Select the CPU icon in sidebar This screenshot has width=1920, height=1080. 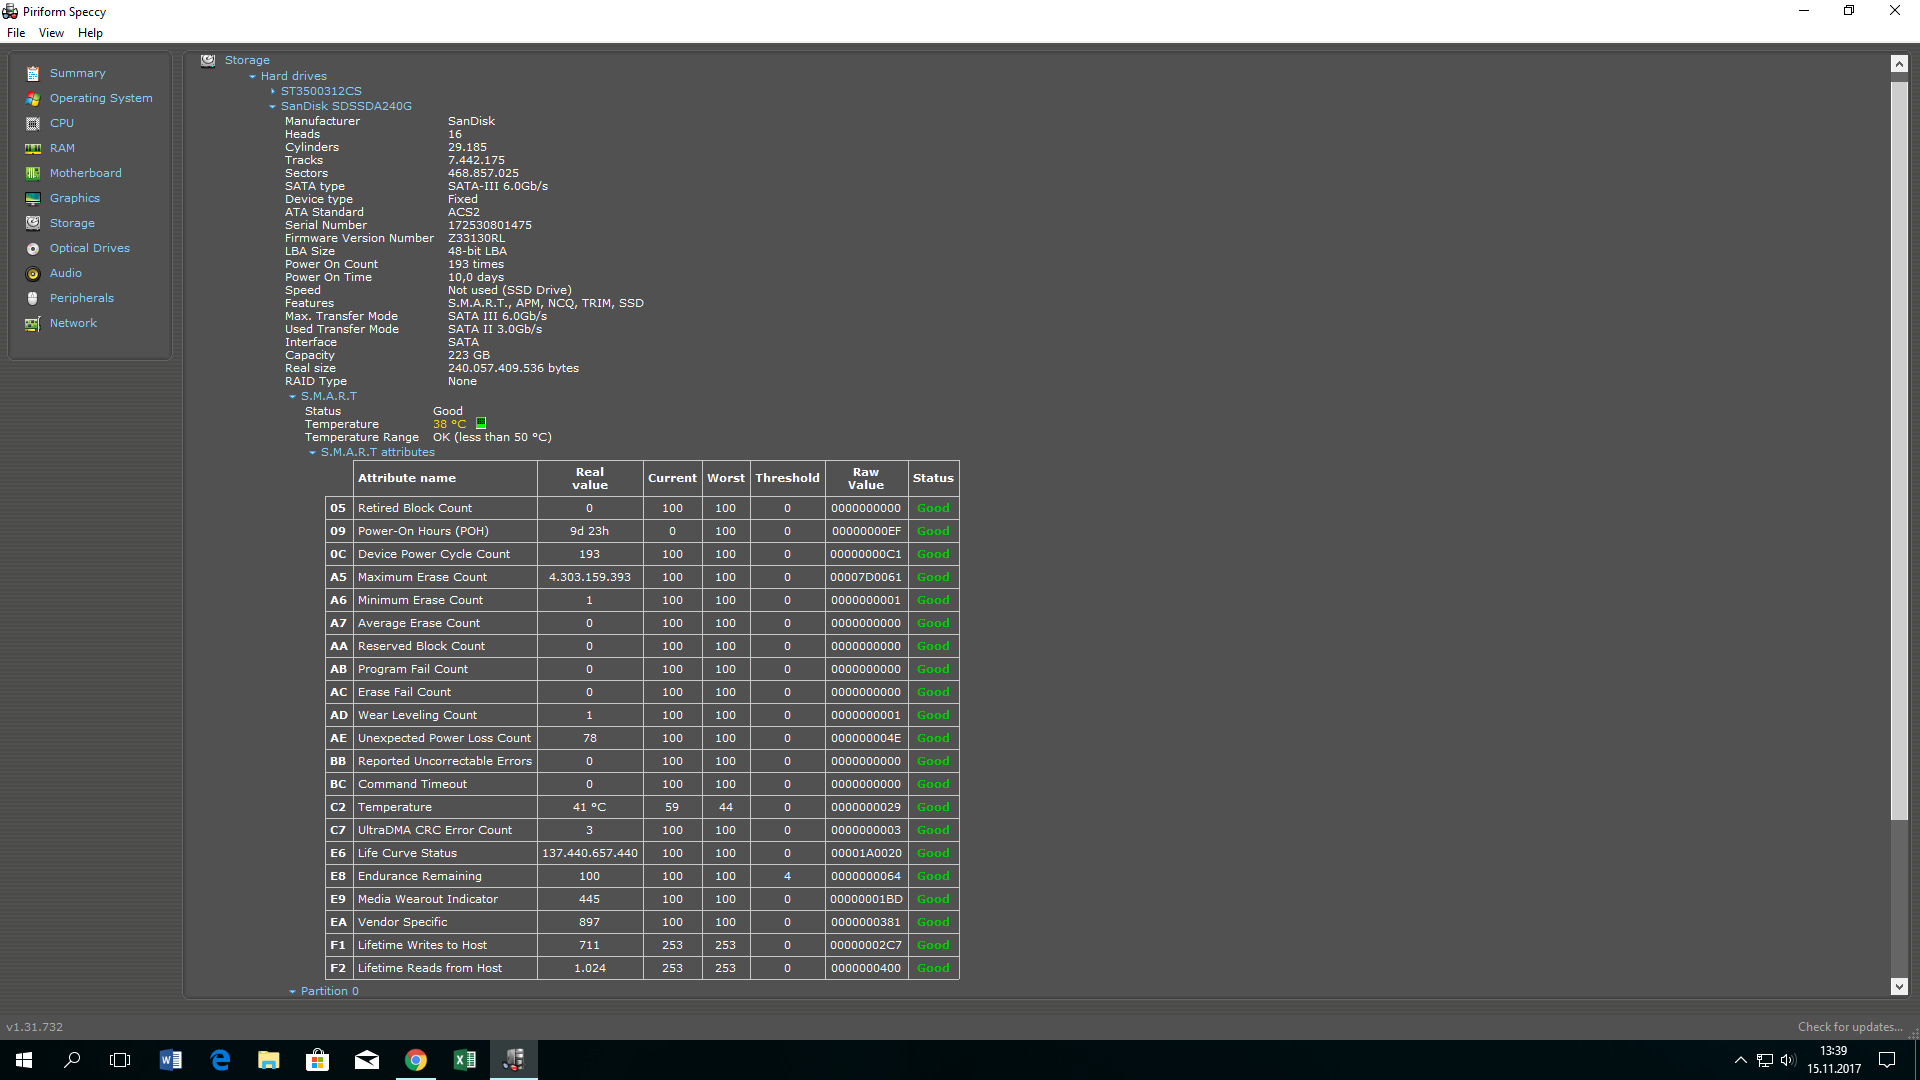point(33,124)
